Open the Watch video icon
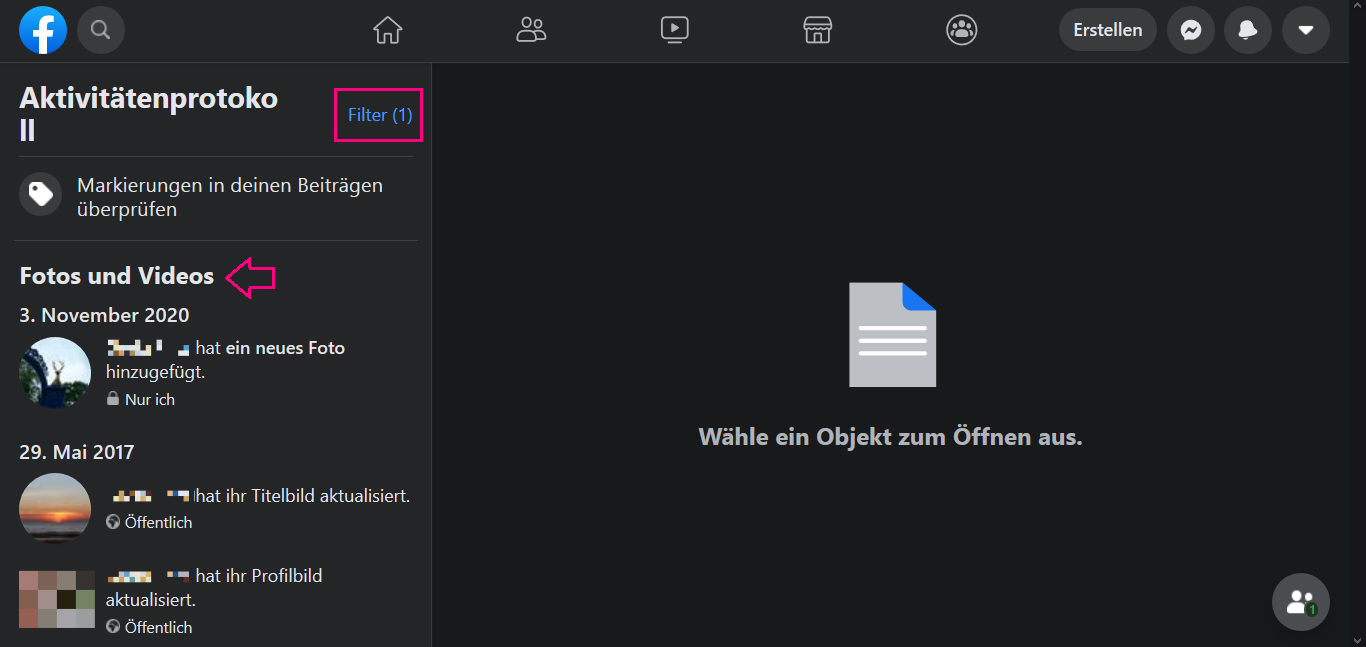The image size is (1366, 647). (x=675, y=30)
